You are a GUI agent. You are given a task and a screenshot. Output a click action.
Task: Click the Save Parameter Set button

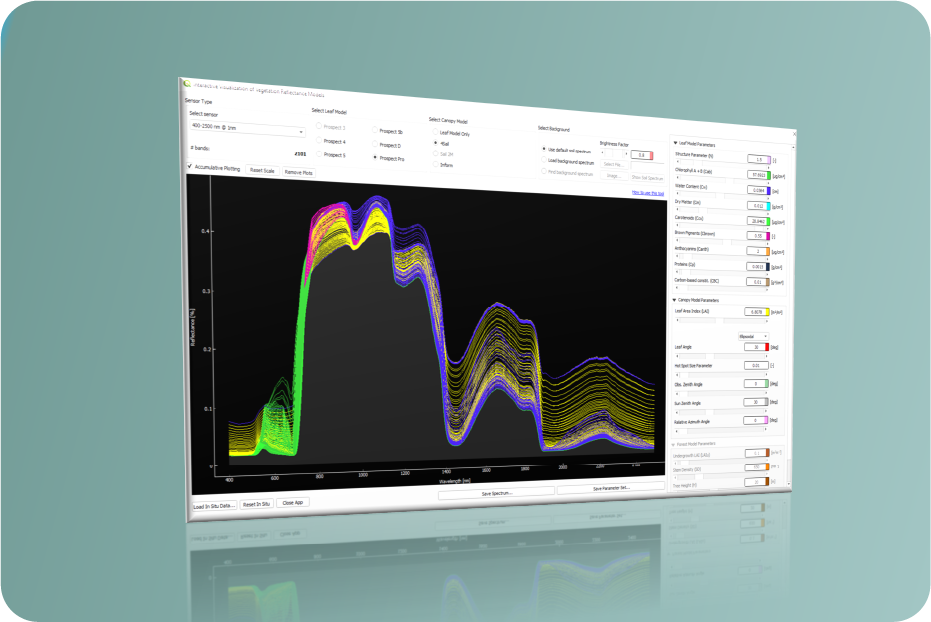coord(610,487)
